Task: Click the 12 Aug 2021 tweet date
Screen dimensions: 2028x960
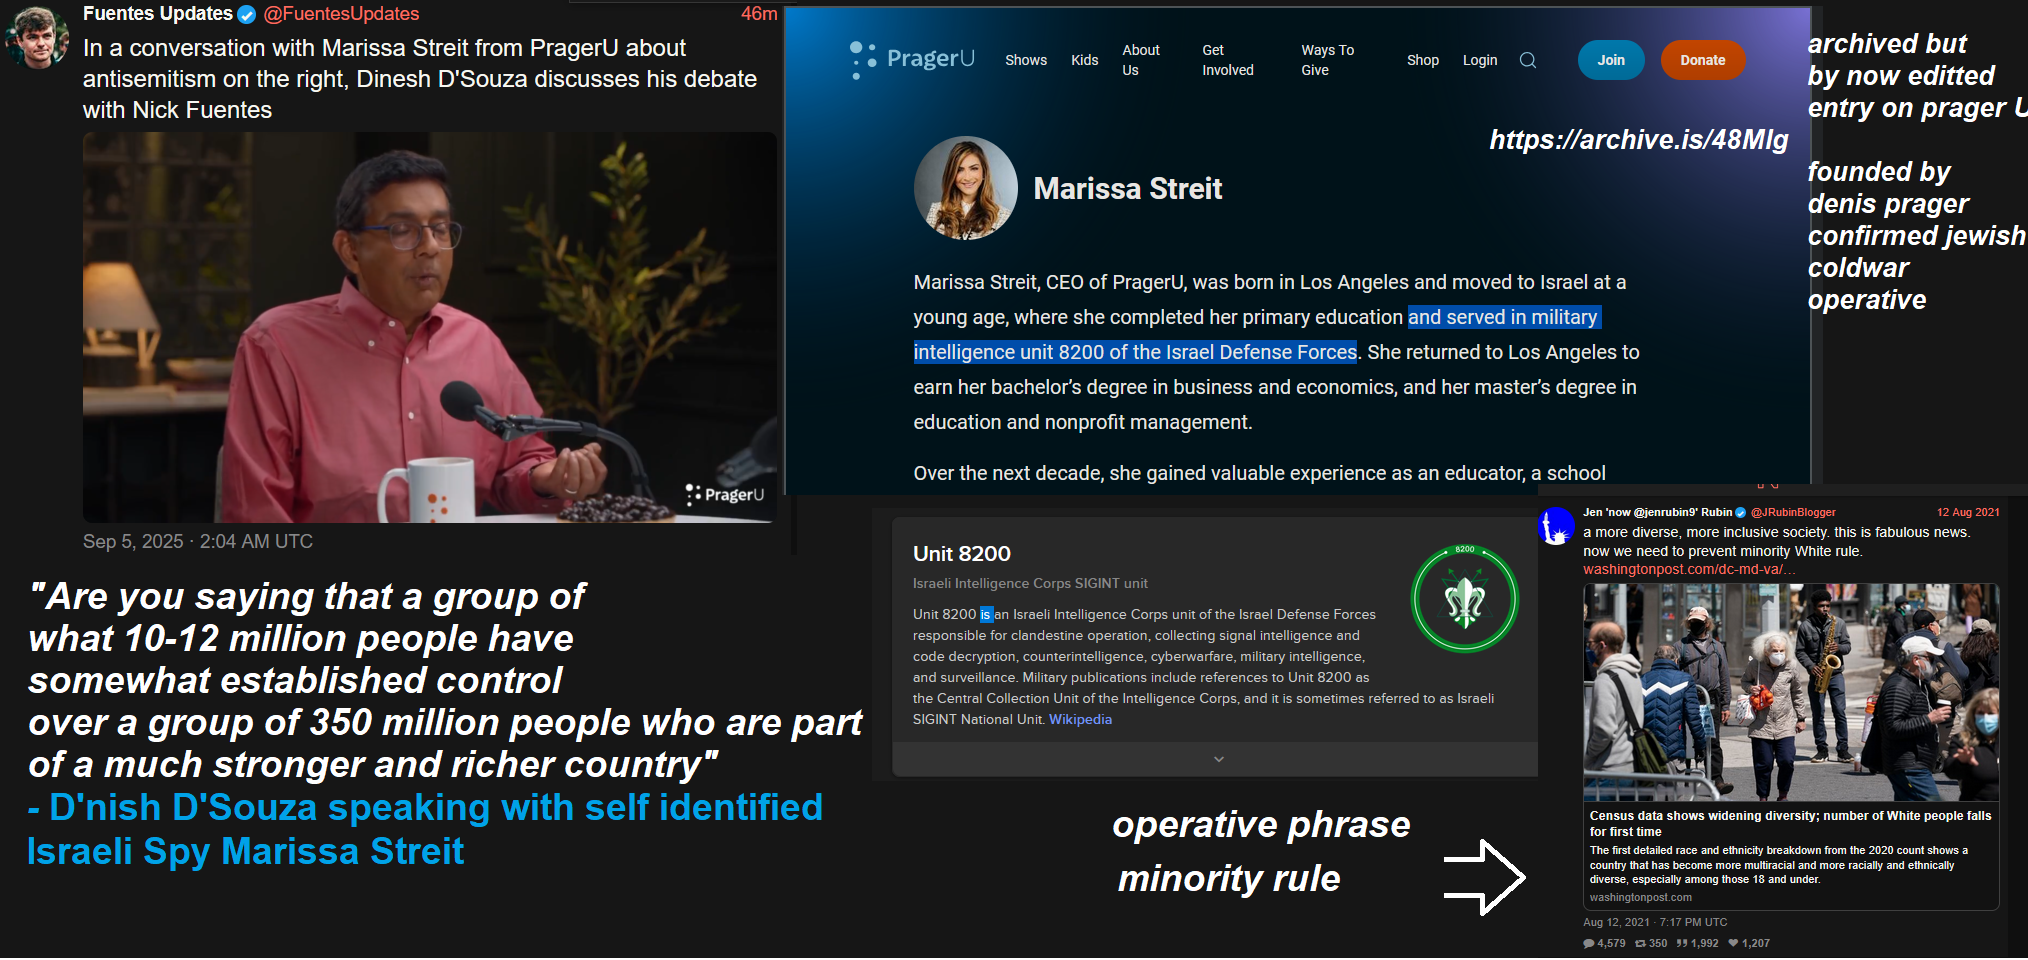Action: (1968, 512)
